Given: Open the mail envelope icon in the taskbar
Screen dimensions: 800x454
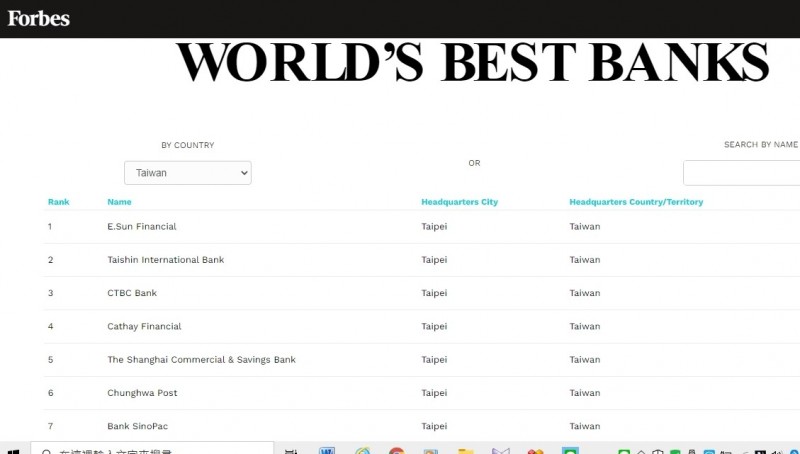Looking at the screenshot, I should click(501, 451).
